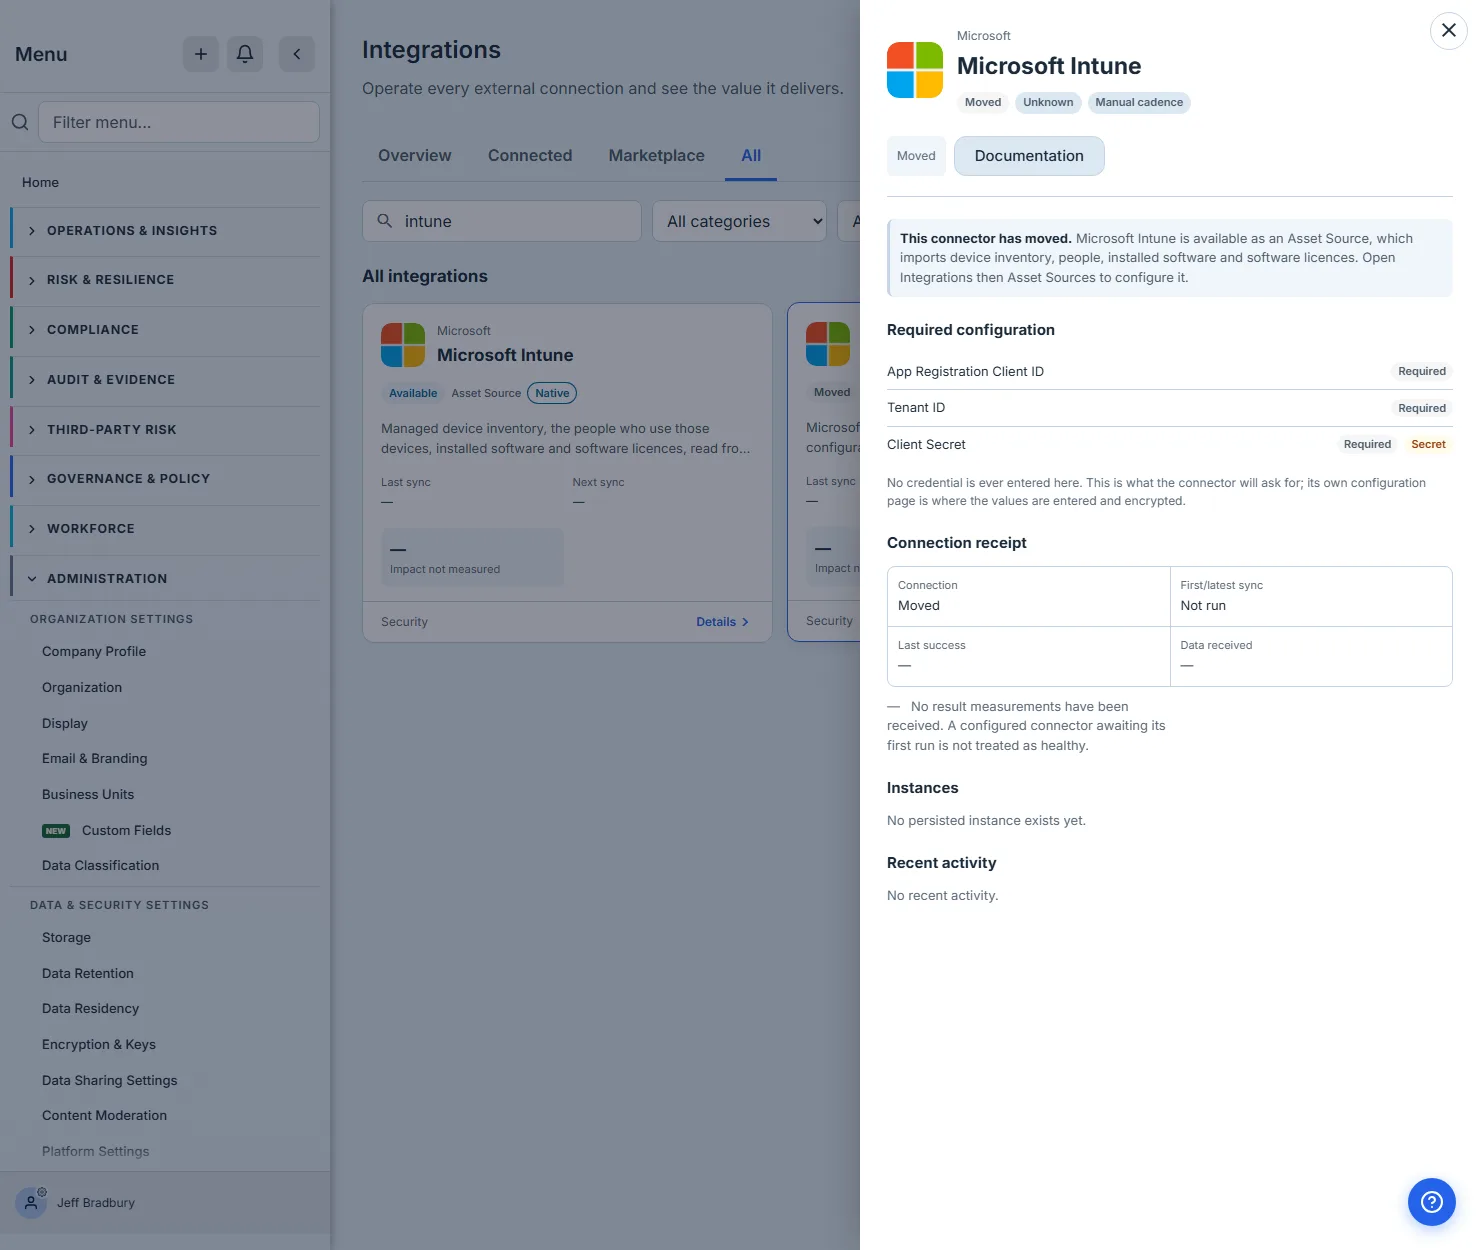Click the integrations search field containing intune

(502, 221)
